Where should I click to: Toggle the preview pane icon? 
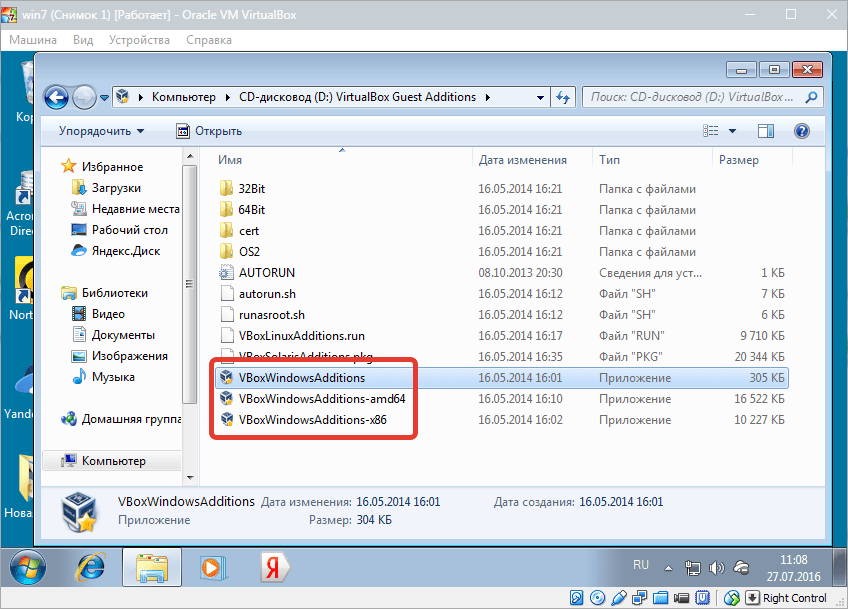pos(766,131)
